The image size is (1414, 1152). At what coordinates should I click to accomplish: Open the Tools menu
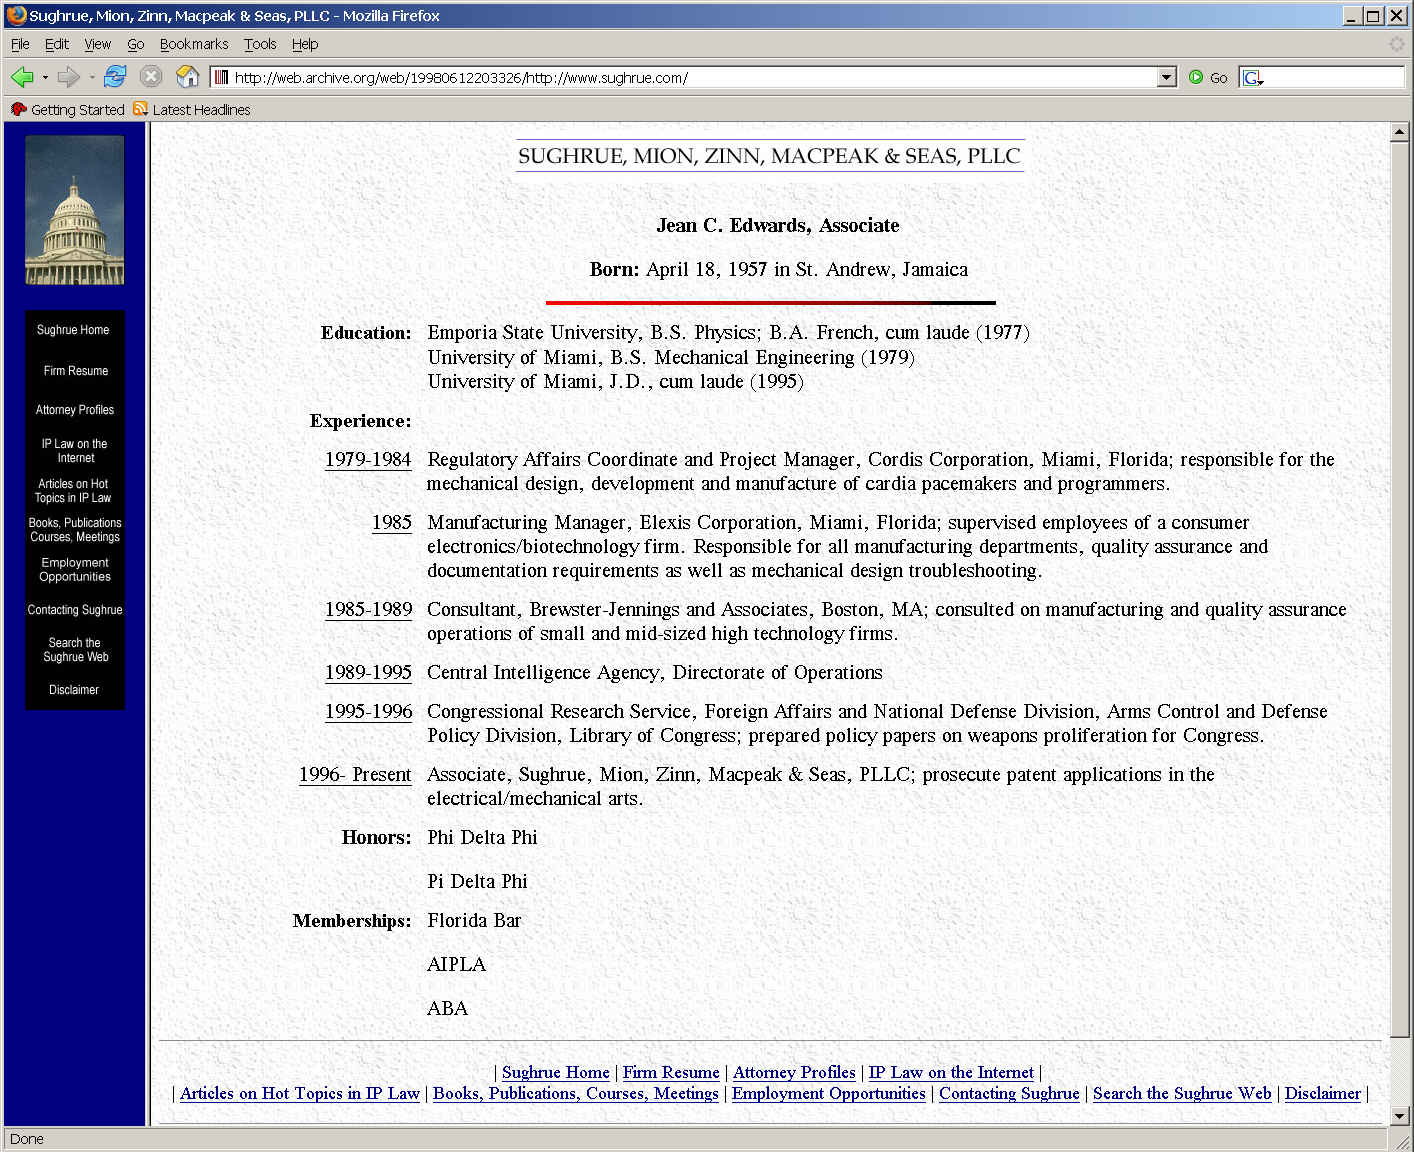pos(259,44)
